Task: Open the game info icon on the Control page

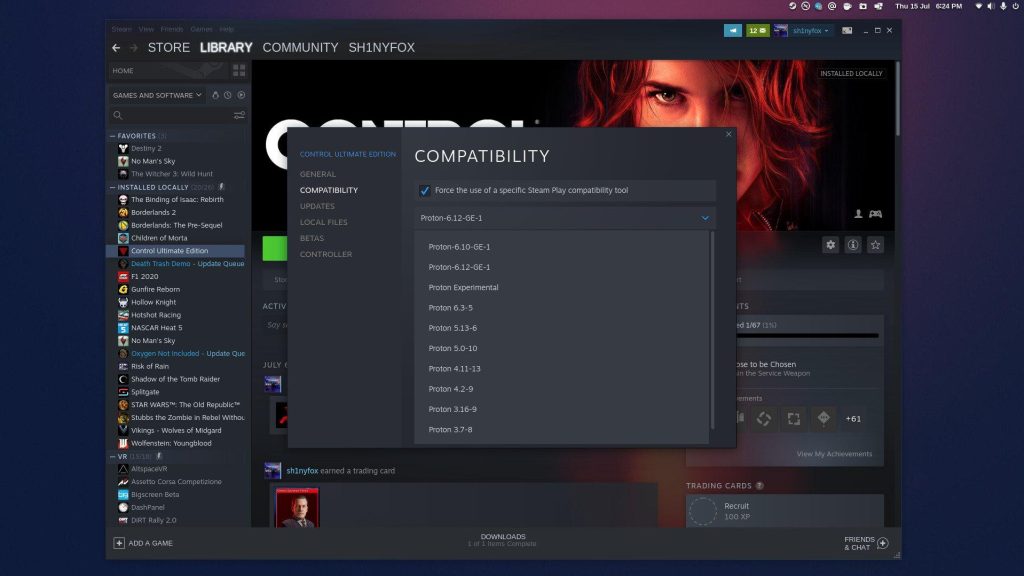Action: (853, 244)
